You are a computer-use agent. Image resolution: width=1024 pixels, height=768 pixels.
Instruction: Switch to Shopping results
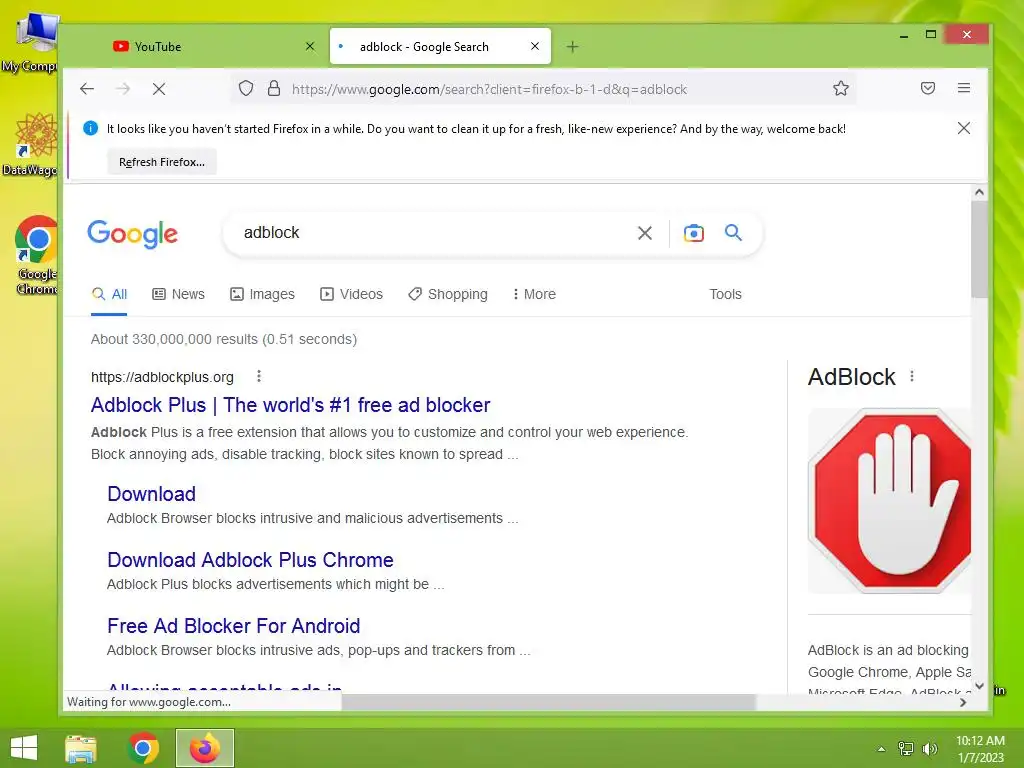[x=448, y=294]
